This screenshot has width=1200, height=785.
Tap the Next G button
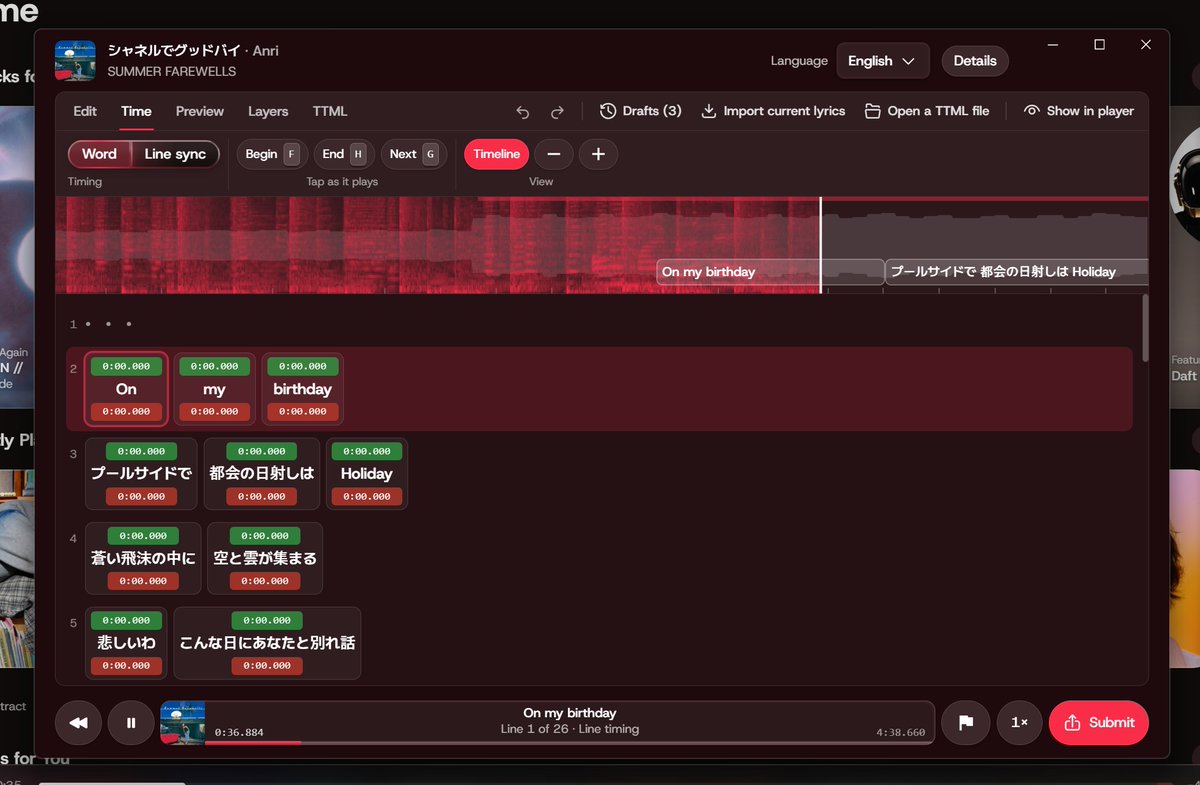pyautogui.click(x=413, y=154)
